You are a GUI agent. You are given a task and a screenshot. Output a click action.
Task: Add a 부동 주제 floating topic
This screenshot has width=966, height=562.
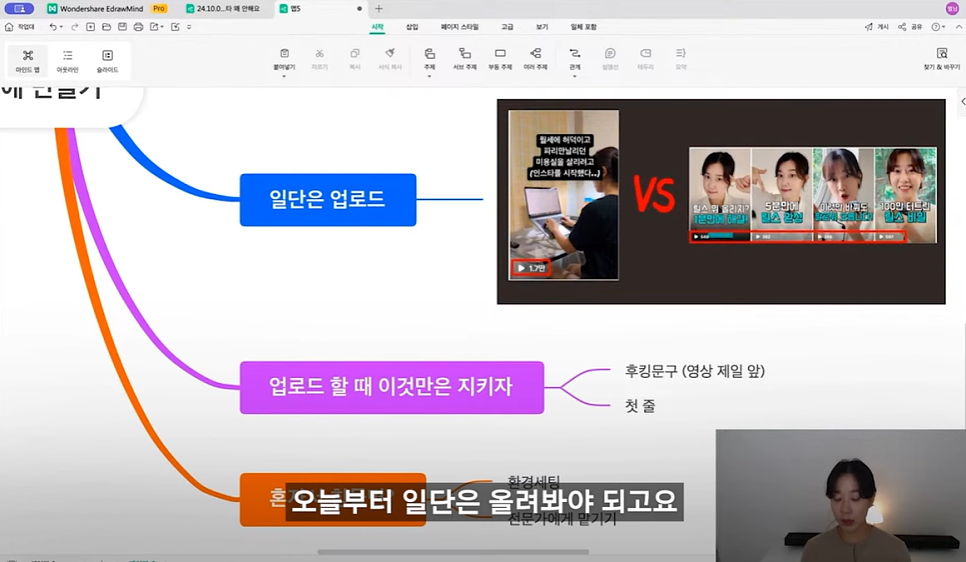(500, 58)
